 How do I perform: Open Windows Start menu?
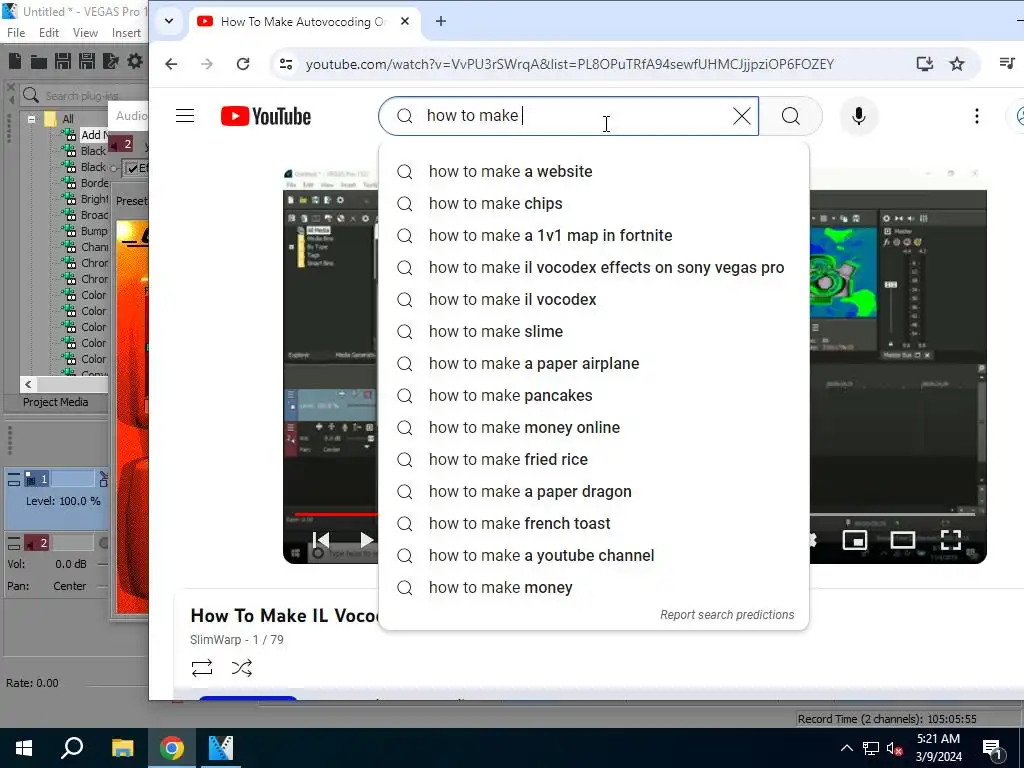coord(24,748)
